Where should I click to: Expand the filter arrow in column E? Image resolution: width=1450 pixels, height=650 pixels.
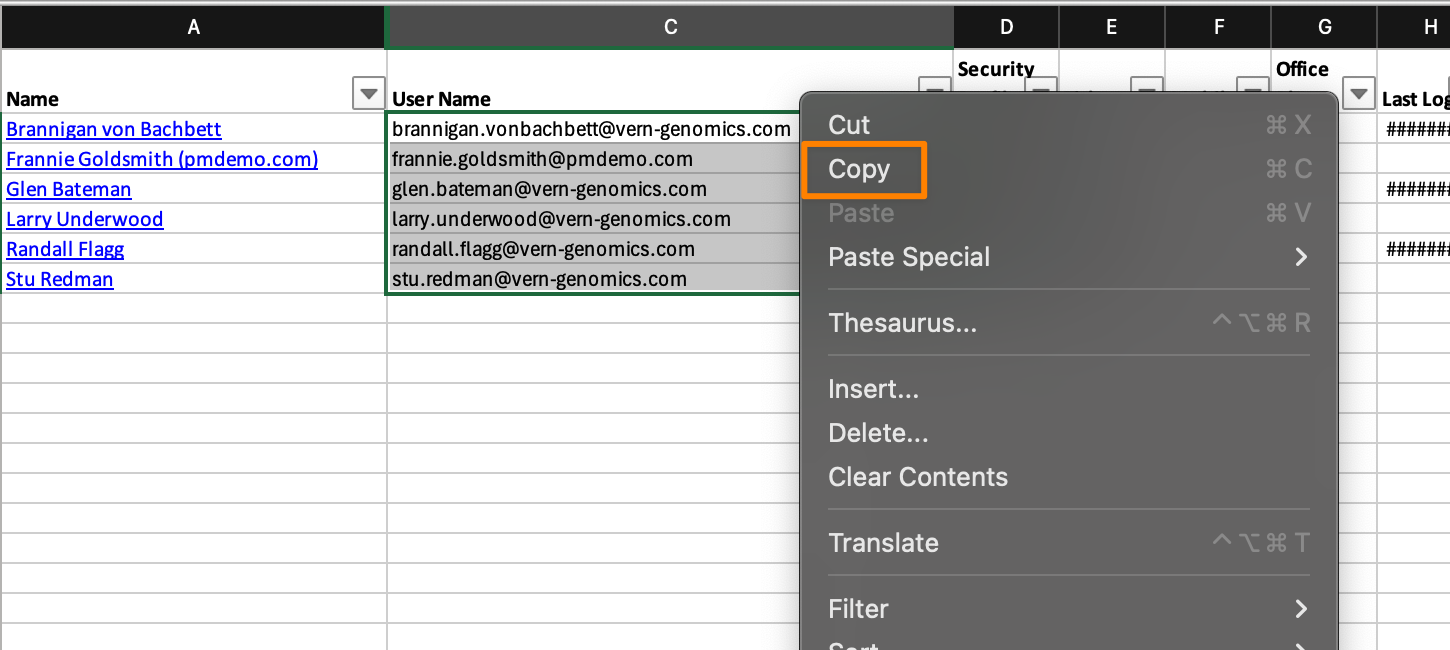point(1148,88)
